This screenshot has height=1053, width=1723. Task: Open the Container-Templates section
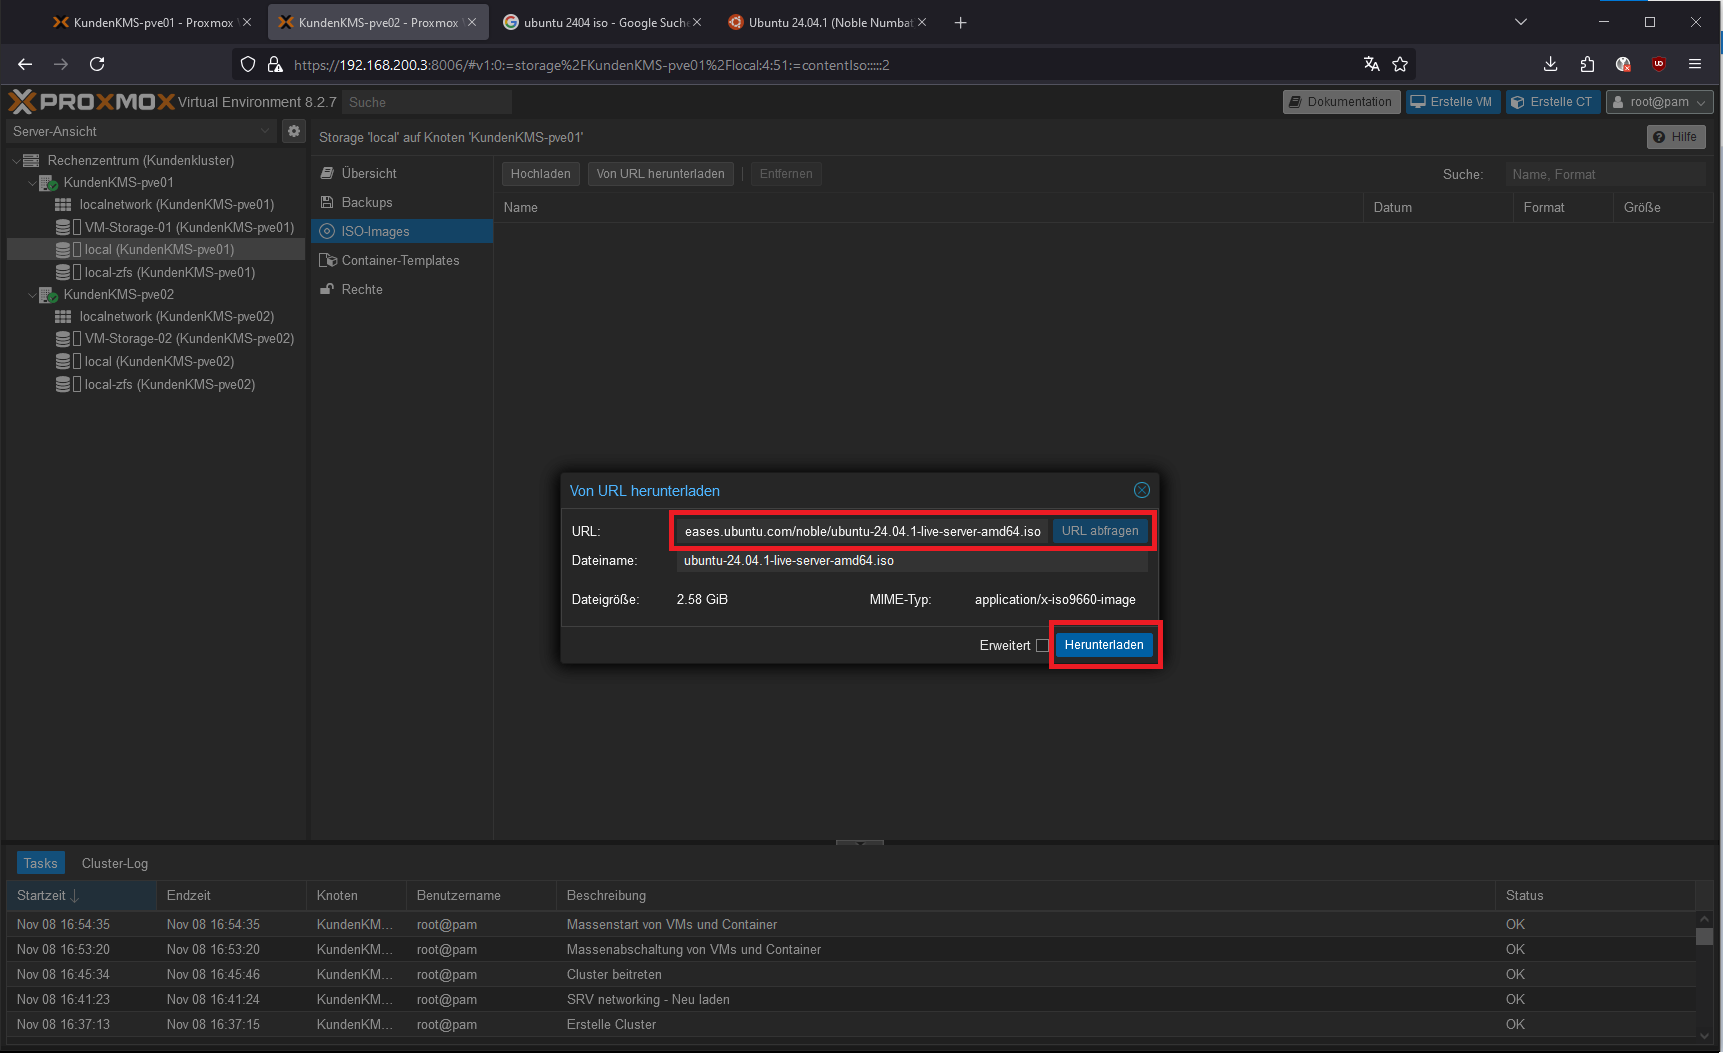point(400,260)
